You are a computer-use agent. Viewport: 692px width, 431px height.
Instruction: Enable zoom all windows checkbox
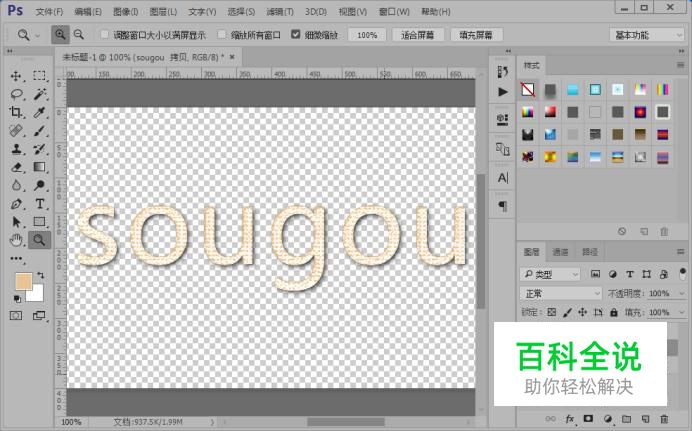(x=222, y=34)
